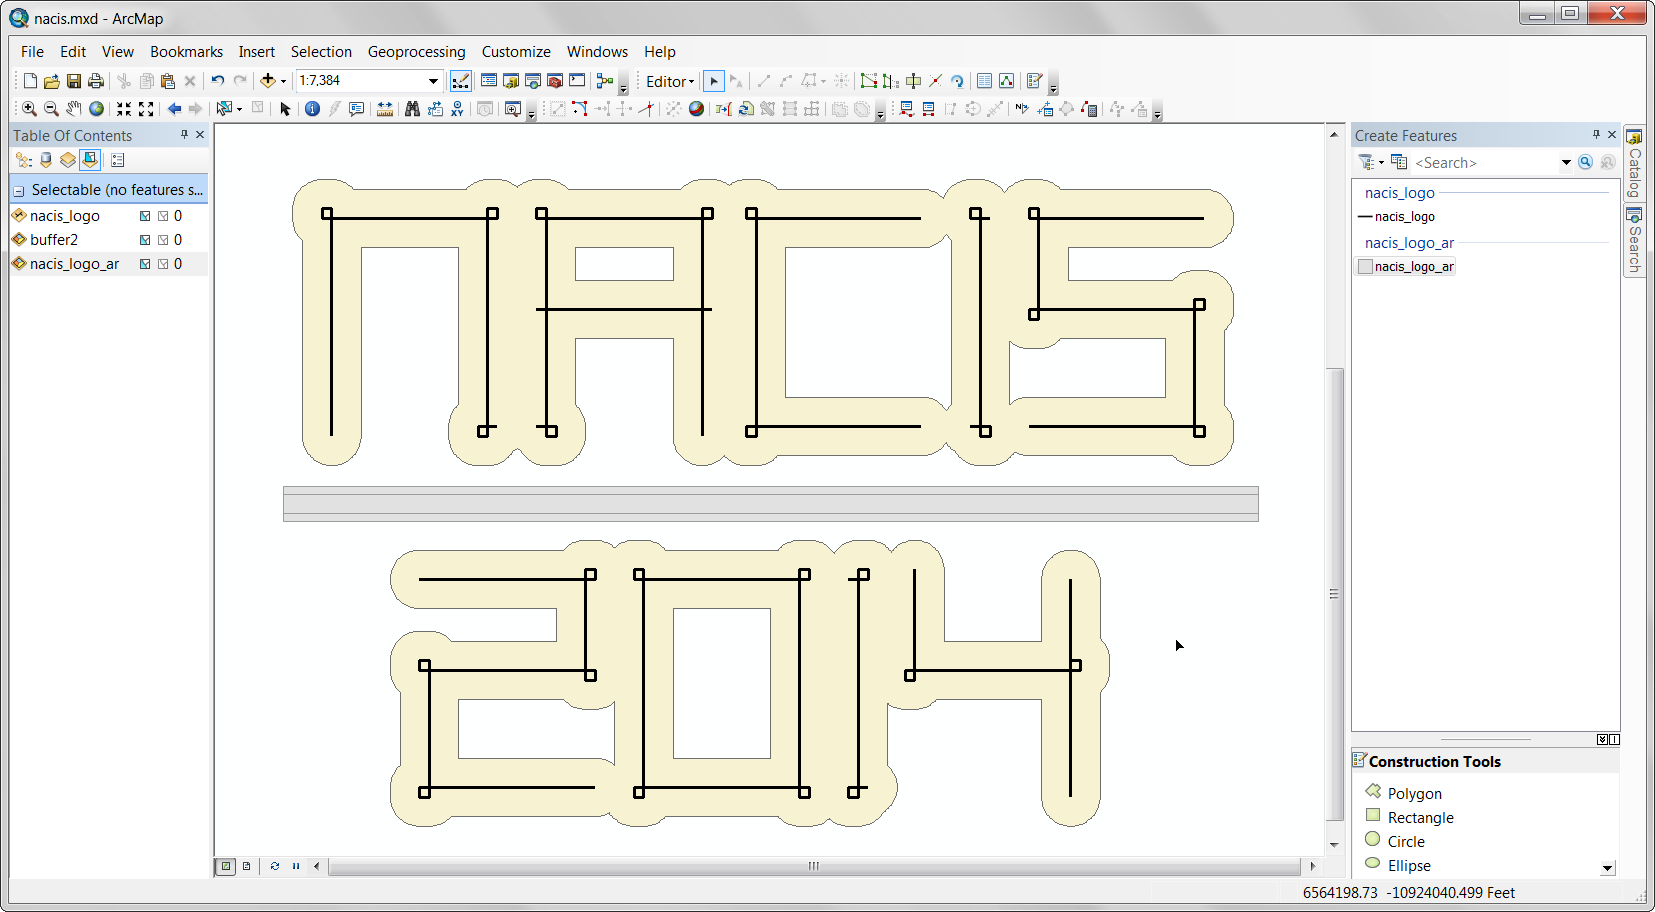Click the Go To XY tool
The height and width of the screenshot is (912, 1655).
coord(457,109)
